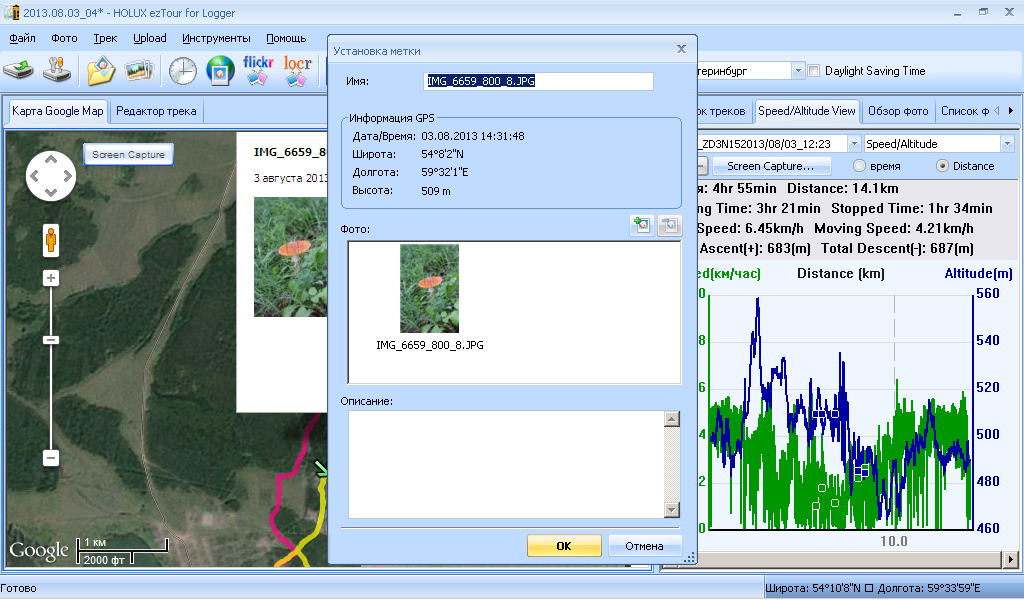Screen dimensions: 1024x600
Task: Enable the Daylight Saving Time checkbox
Action: click(x=814, y=71)
